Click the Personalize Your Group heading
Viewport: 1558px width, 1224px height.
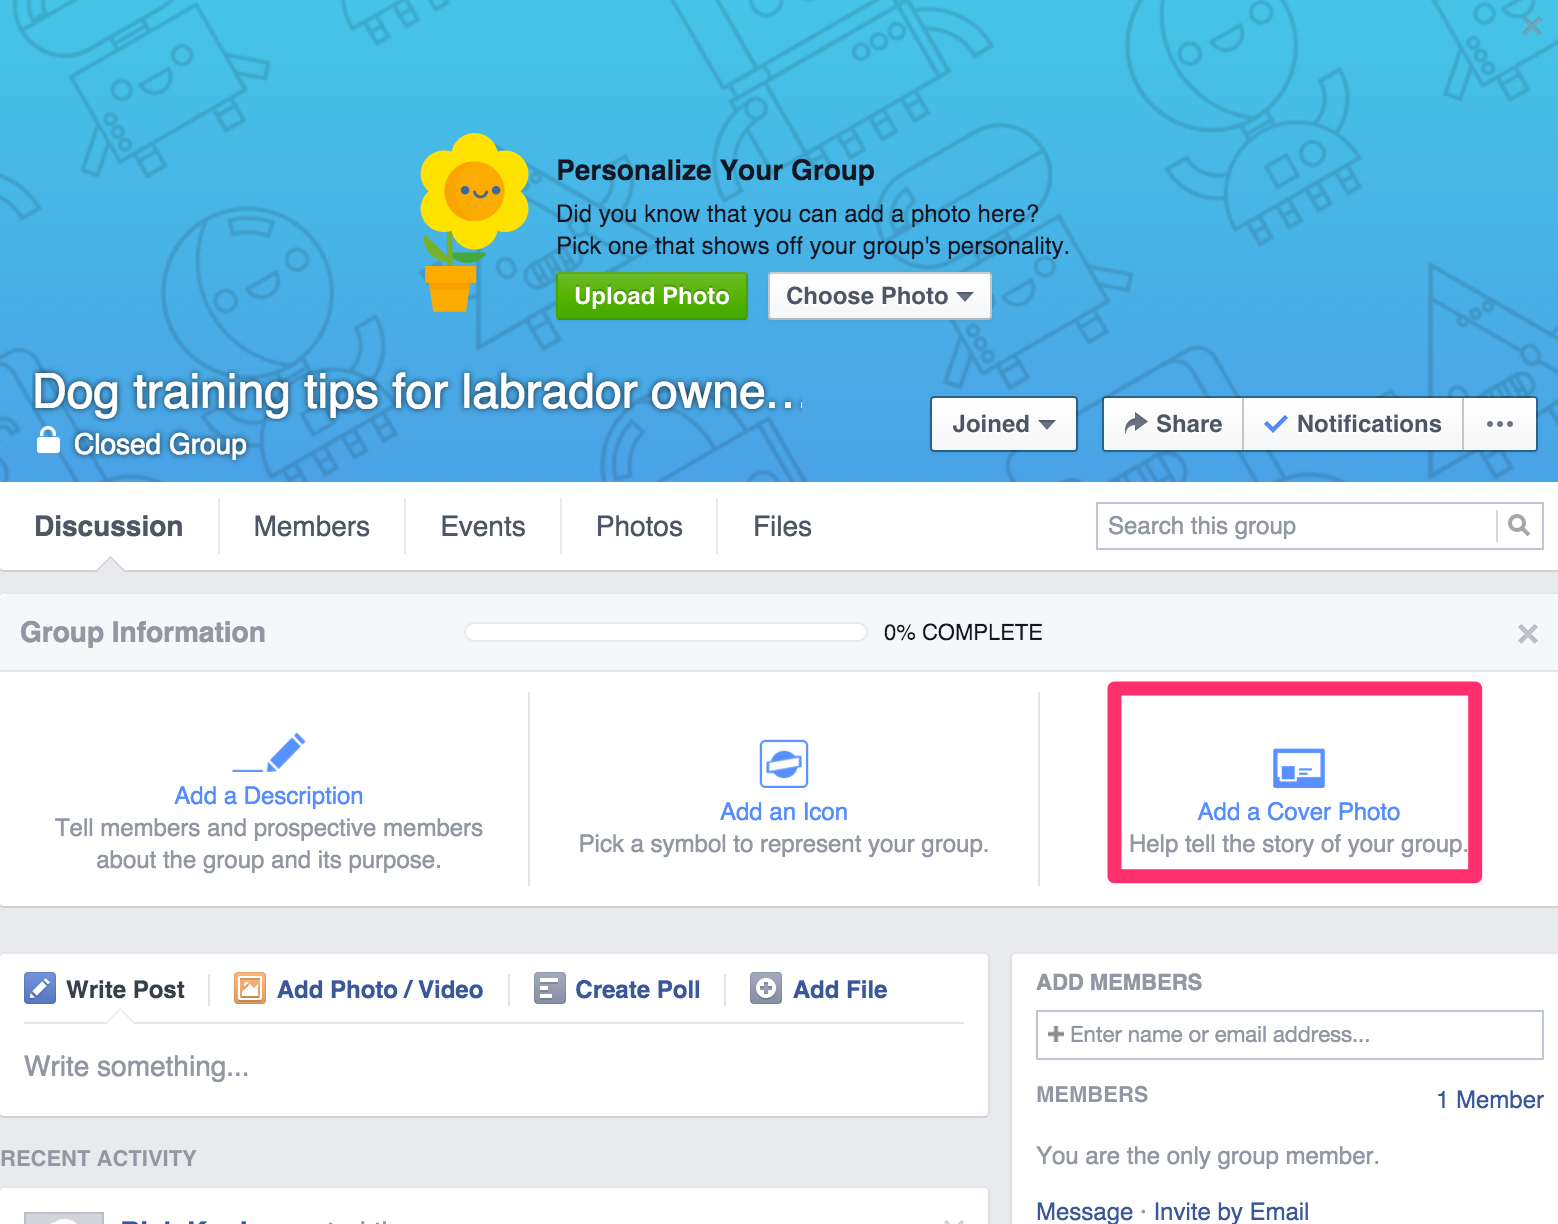(x=715, y=170)
